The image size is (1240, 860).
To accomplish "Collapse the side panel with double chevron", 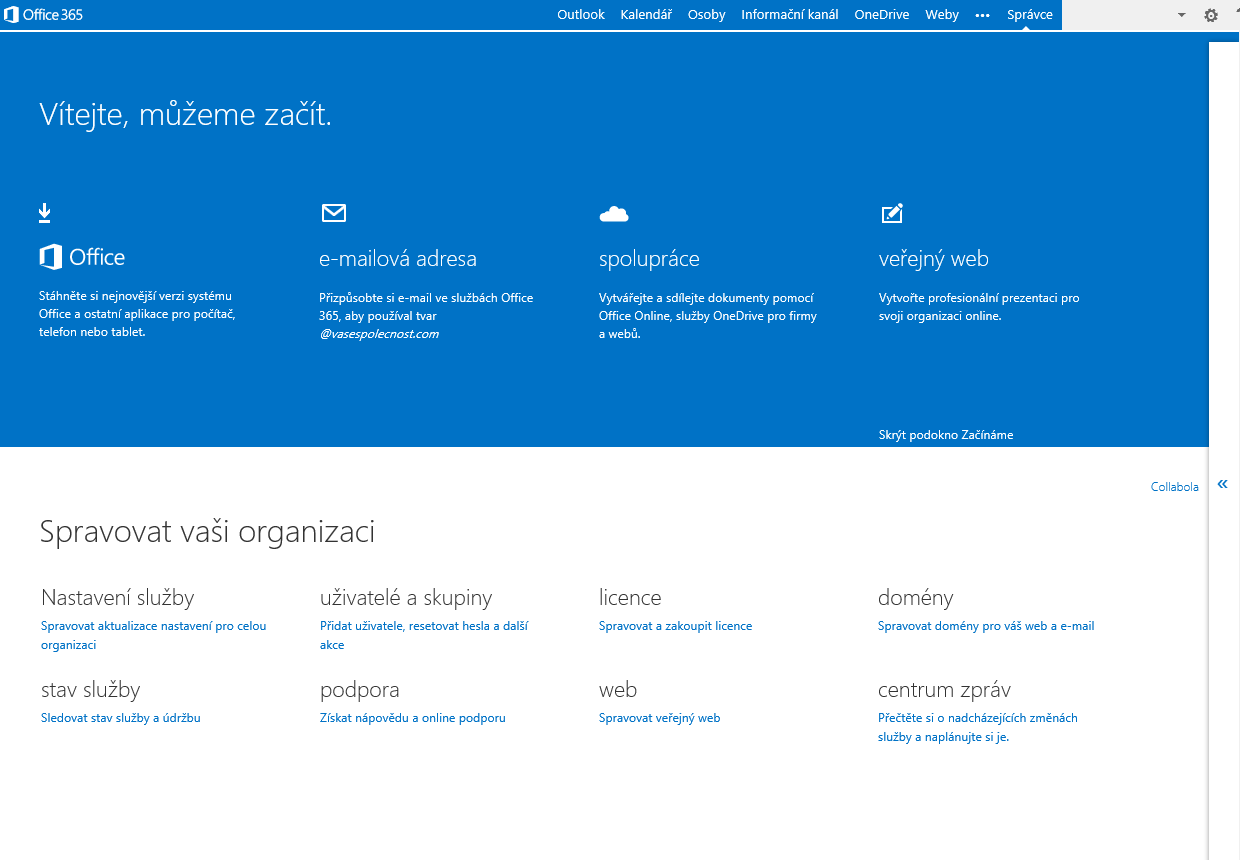I will tap(1222, 484).
